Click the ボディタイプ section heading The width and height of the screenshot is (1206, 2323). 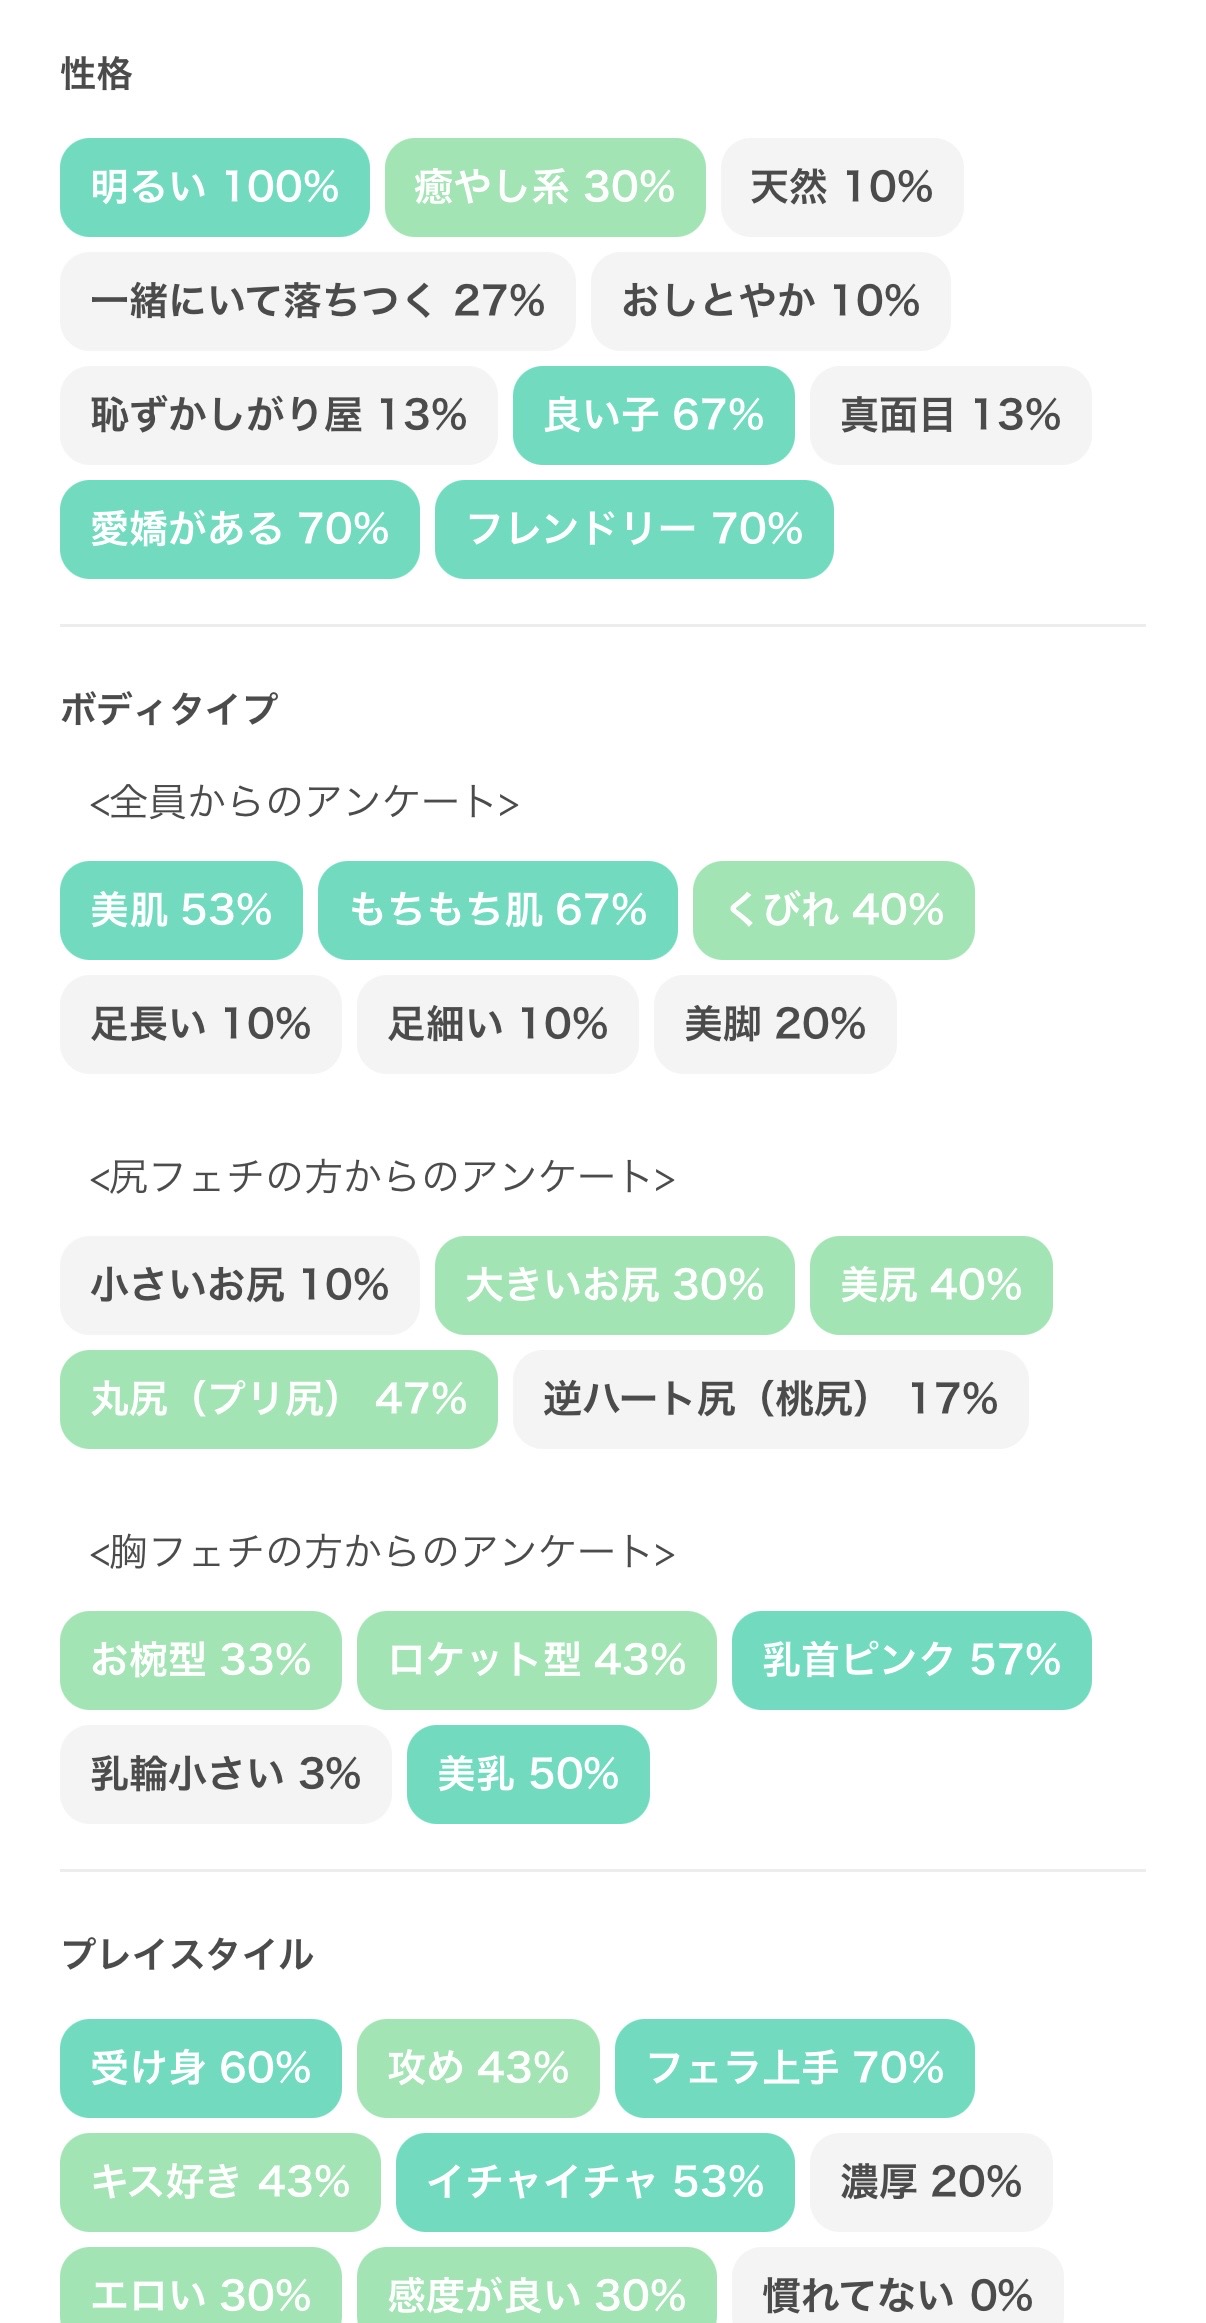click(x=169, y=709)
